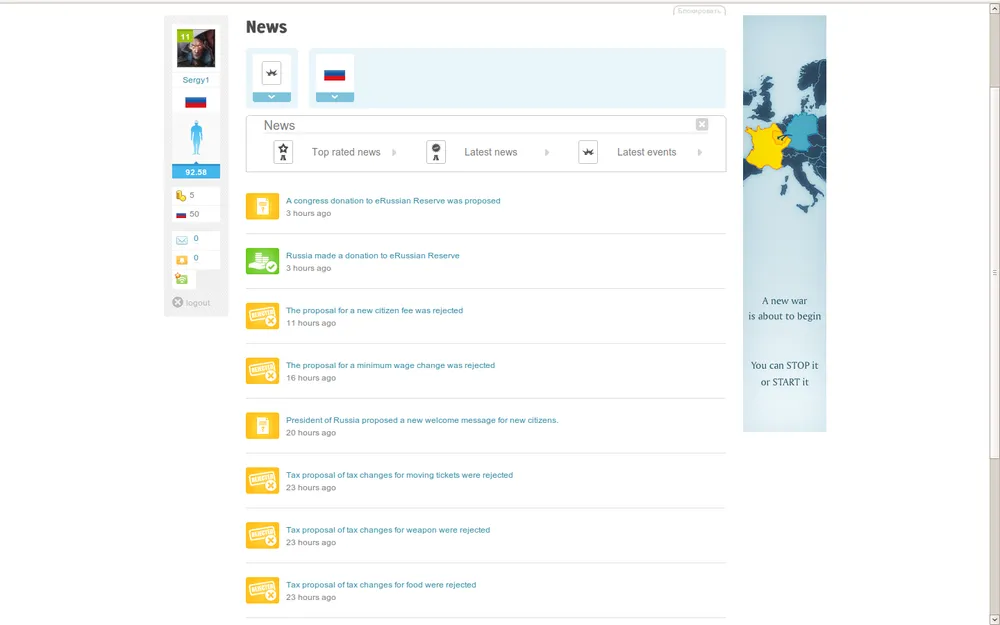Click the messages envelope icon

click(x=181, y=240)
